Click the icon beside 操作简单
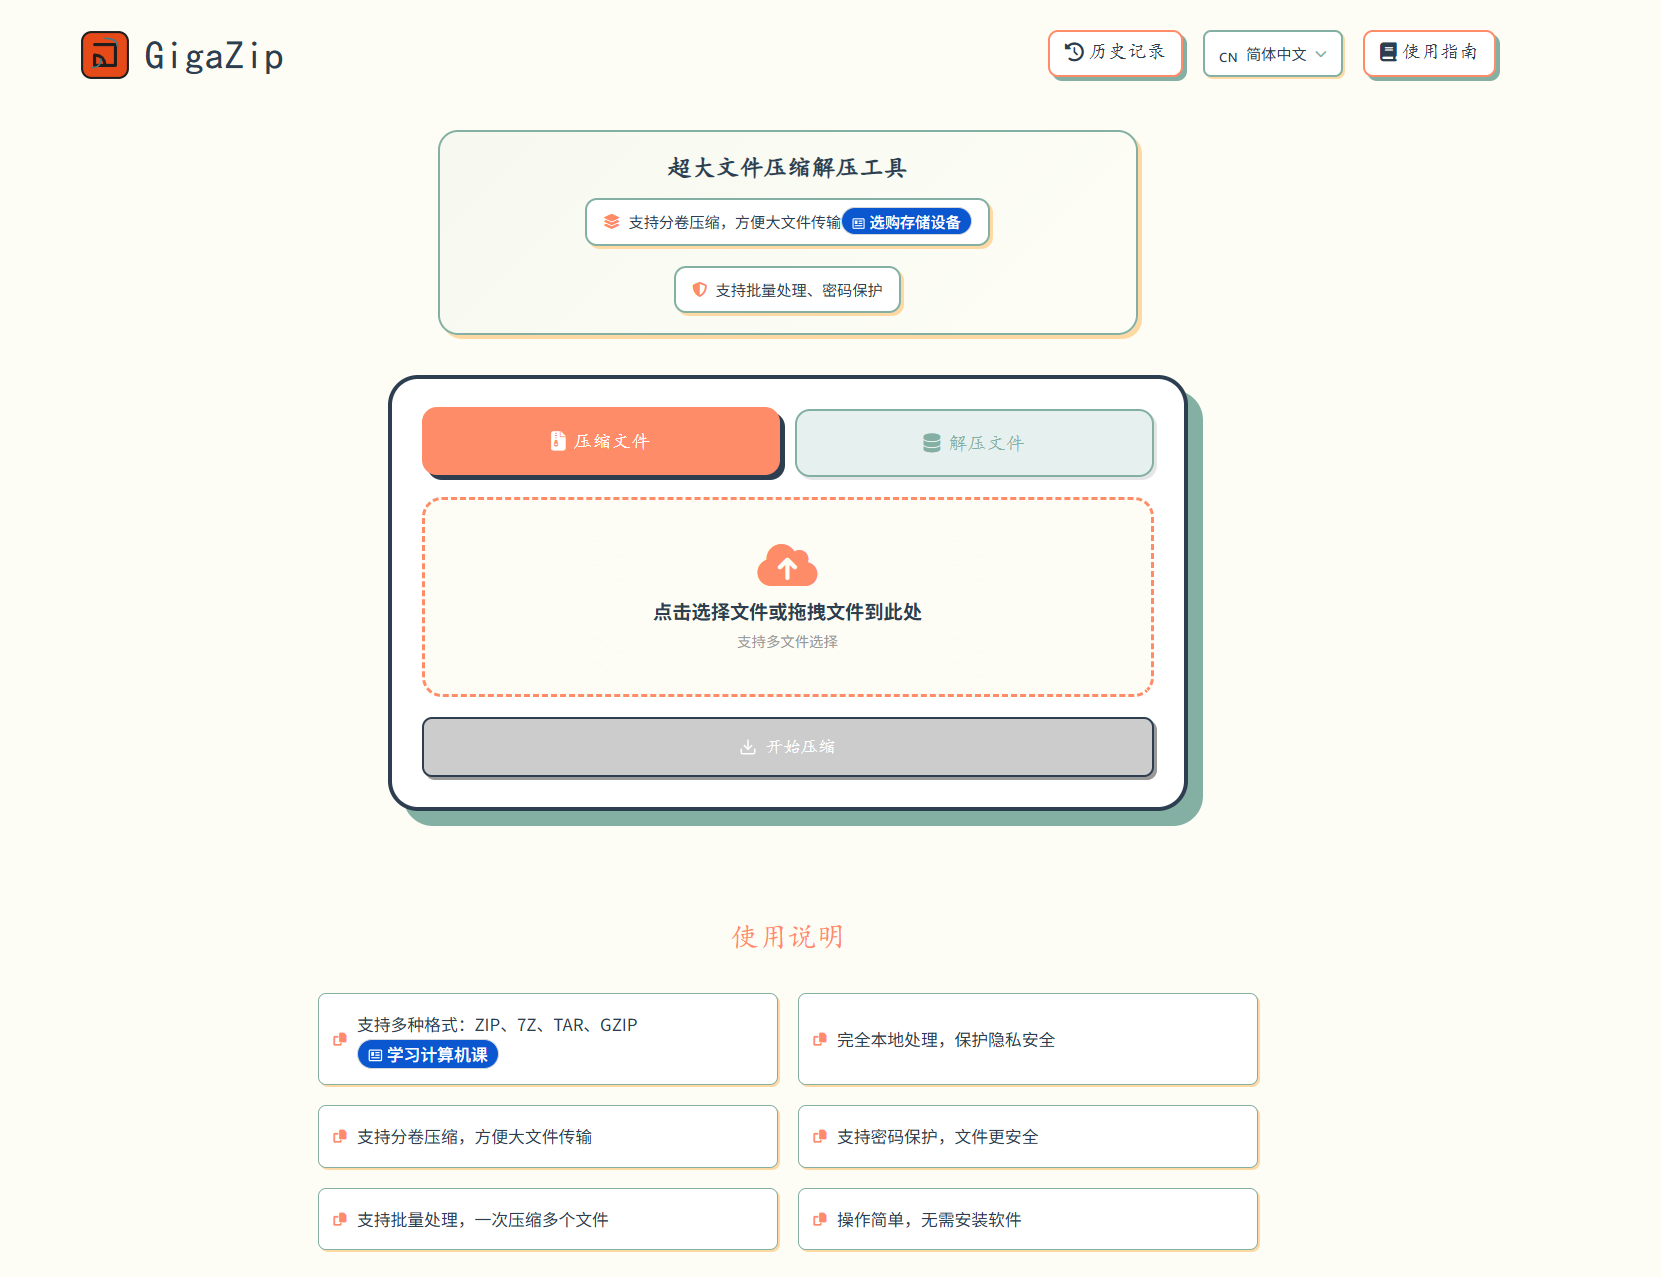 (820, 1220)
